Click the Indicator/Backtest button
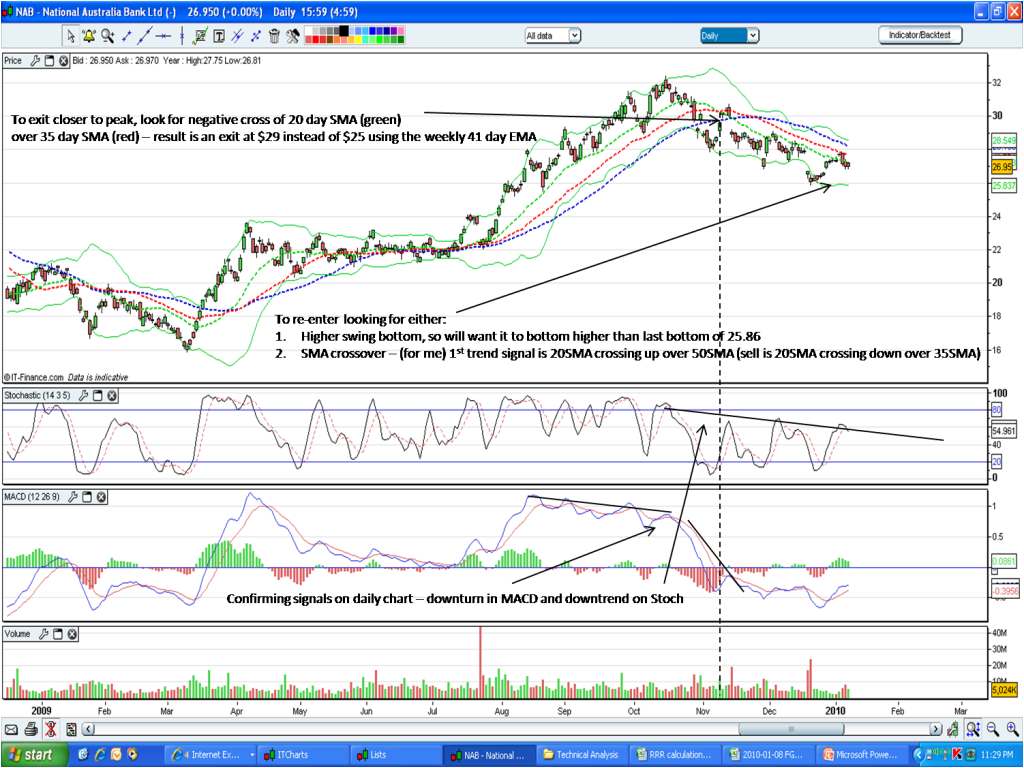1024x768 pixels. [920, 35]
